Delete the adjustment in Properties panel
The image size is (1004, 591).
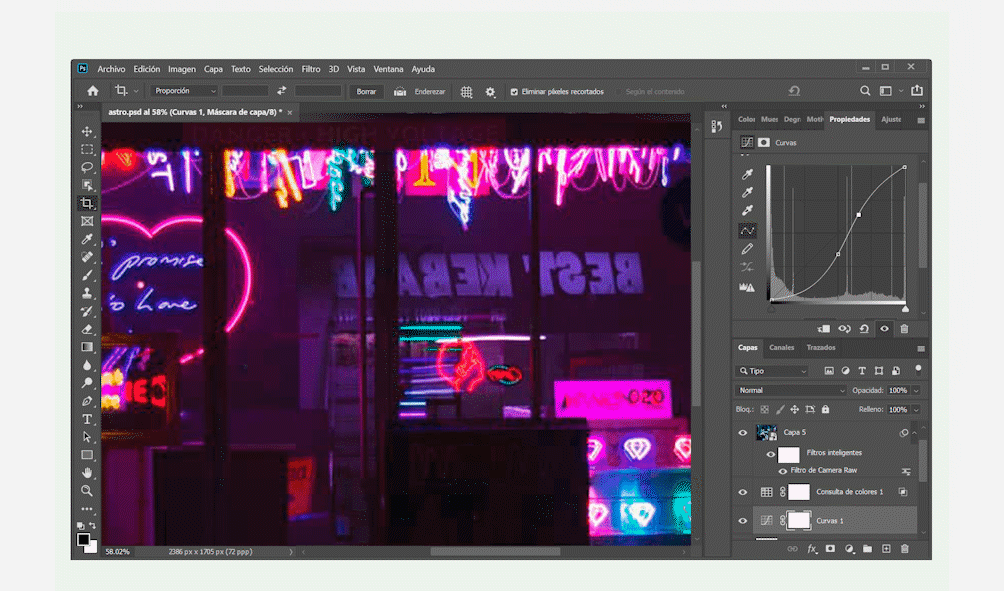click(x=904, y=328)
